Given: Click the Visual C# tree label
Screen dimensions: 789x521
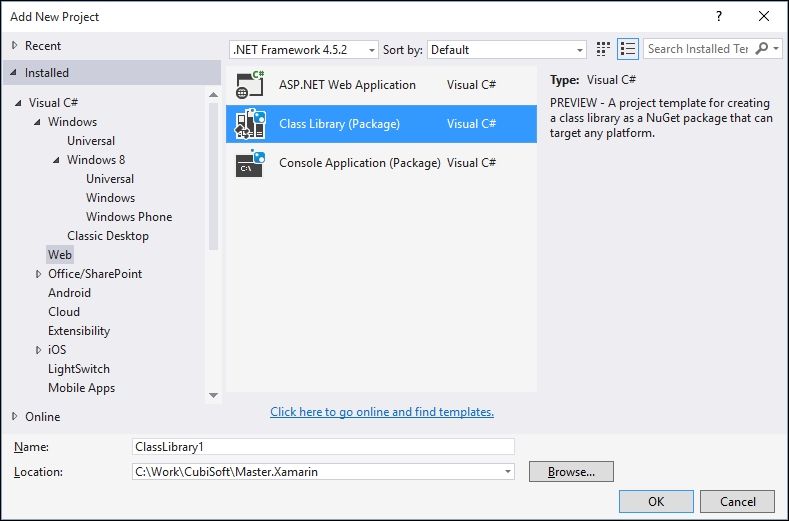Looking at the screenshot, I should tap(53, 103).
